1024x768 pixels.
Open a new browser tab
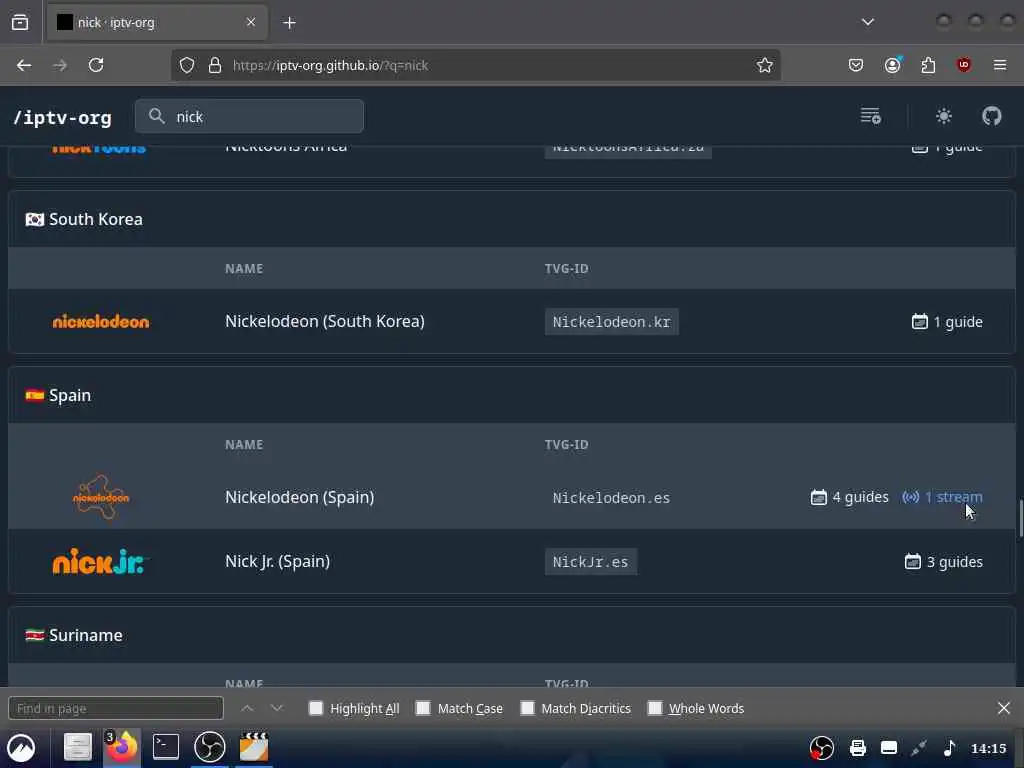[x=289, y=23]
